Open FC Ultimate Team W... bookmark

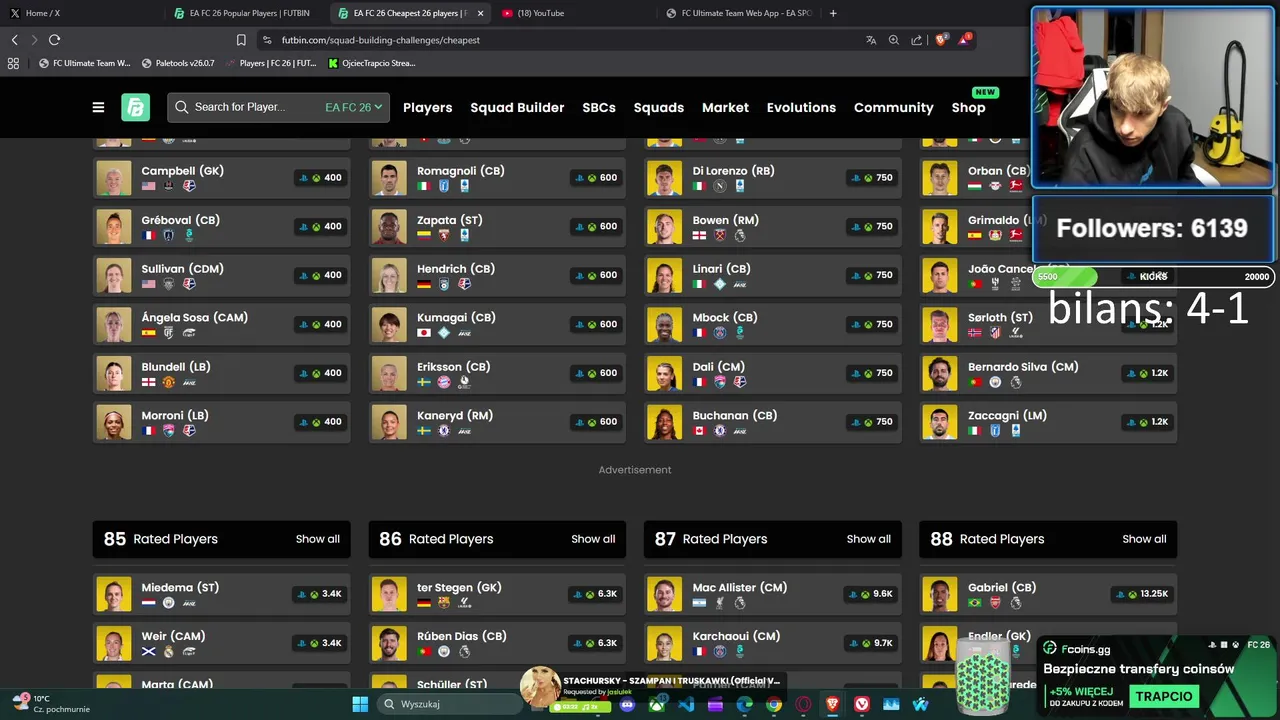(84, 63)
